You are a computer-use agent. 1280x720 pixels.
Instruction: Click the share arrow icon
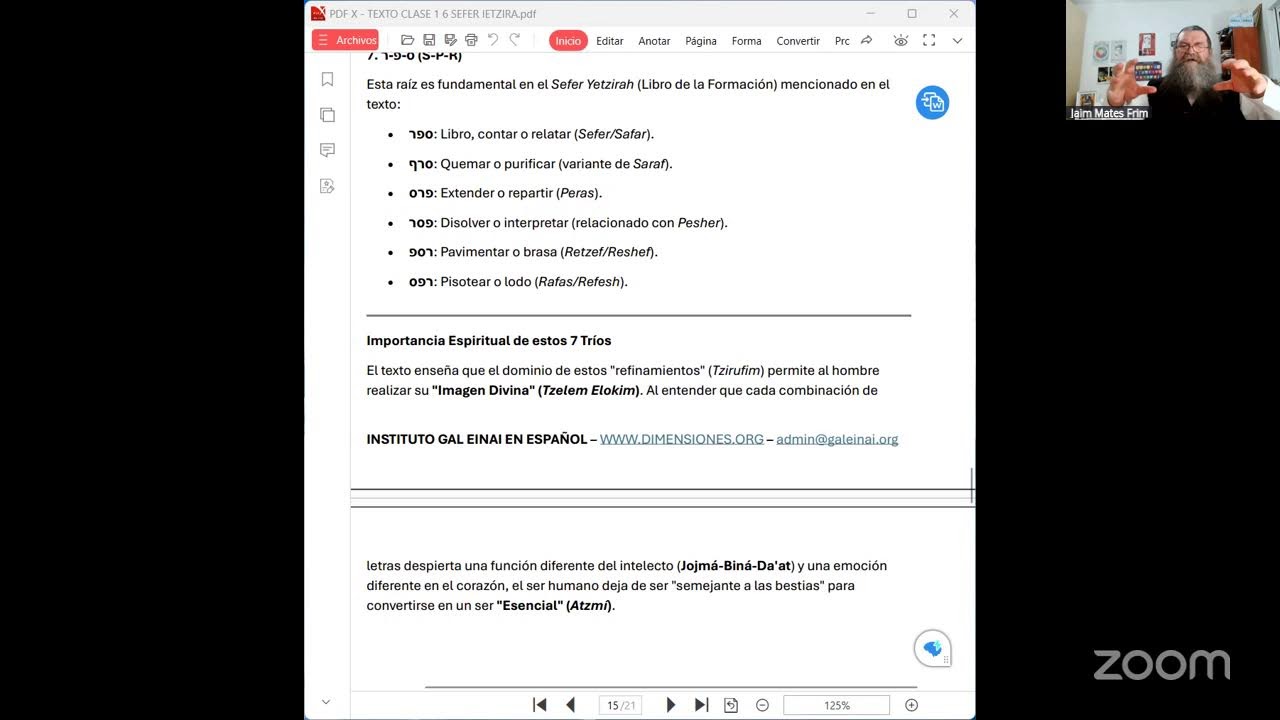(x=866, y=40)
